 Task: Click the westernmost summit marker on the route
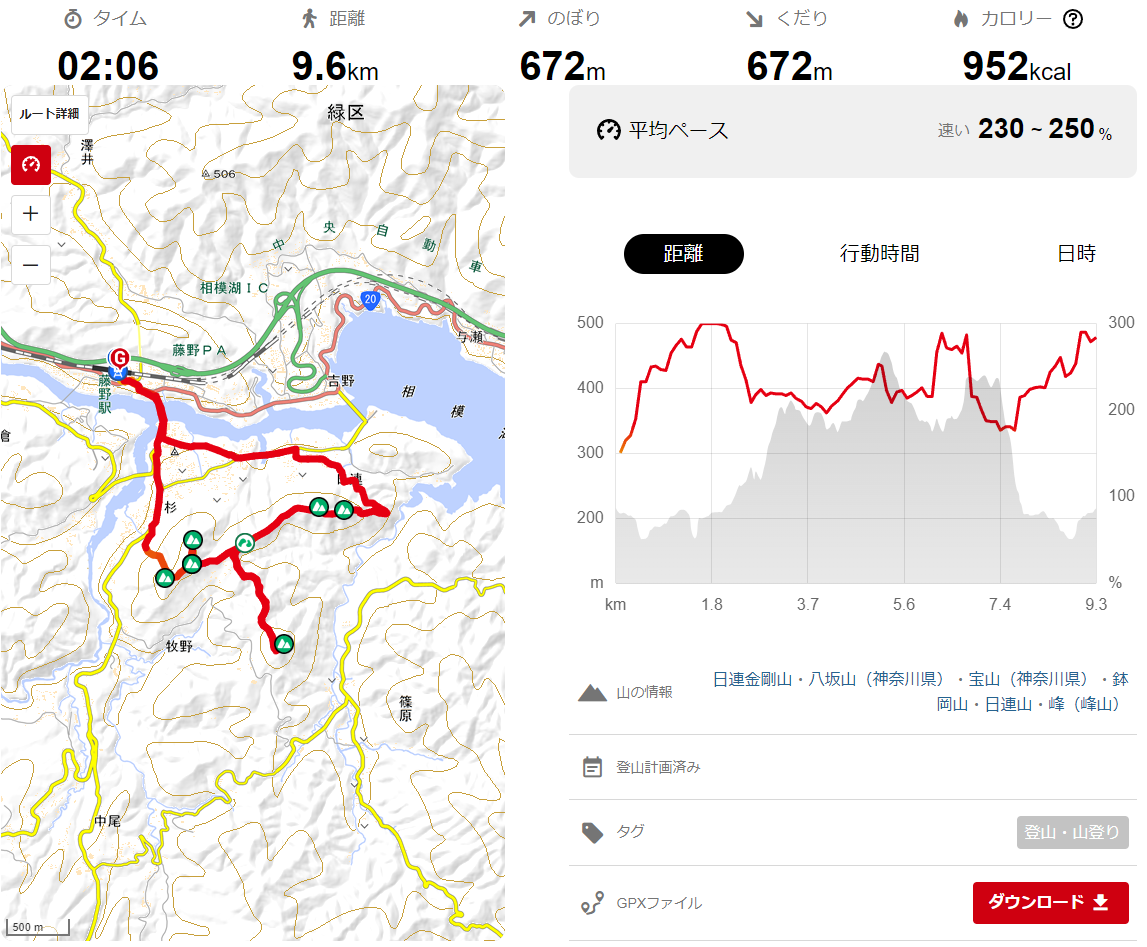165,578
